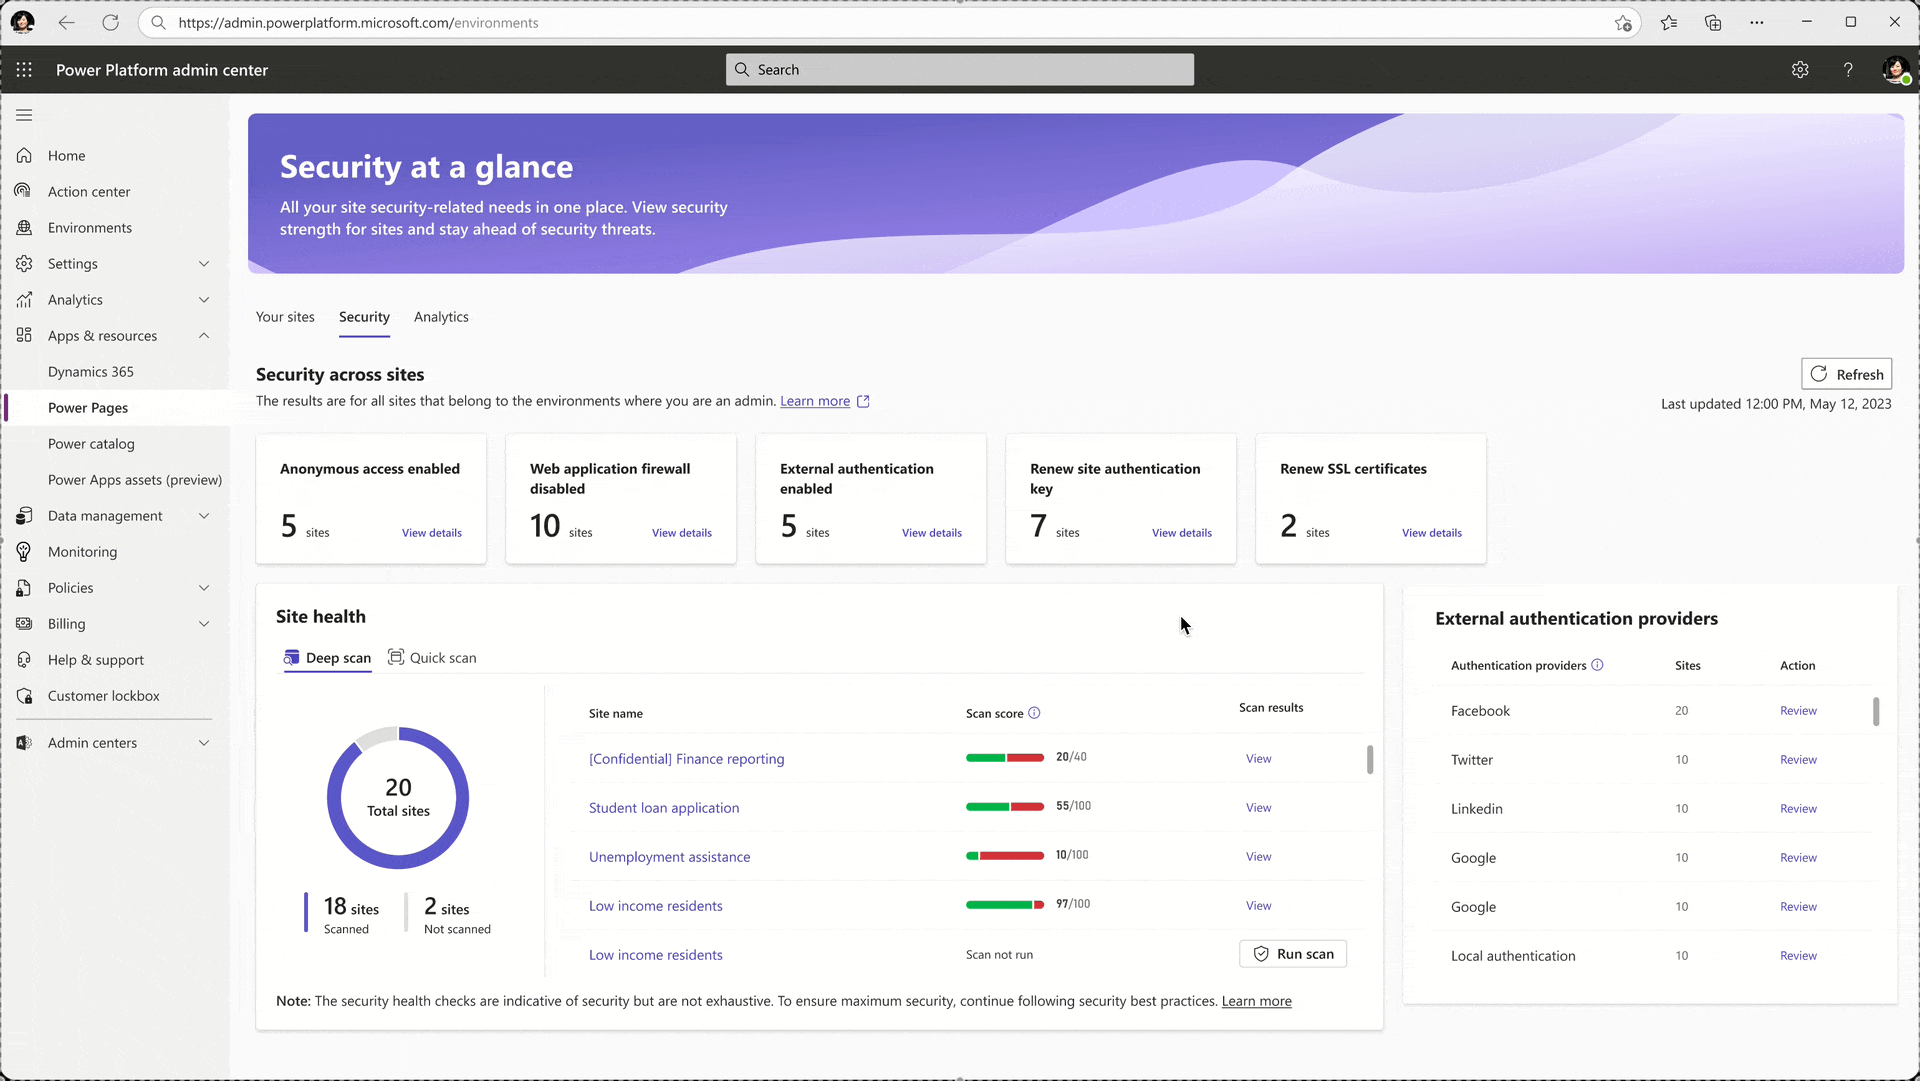Open the Help menu with question mark icon
The width and height of the screenshot is (1920, 1081).
[x=1849, y=69]
